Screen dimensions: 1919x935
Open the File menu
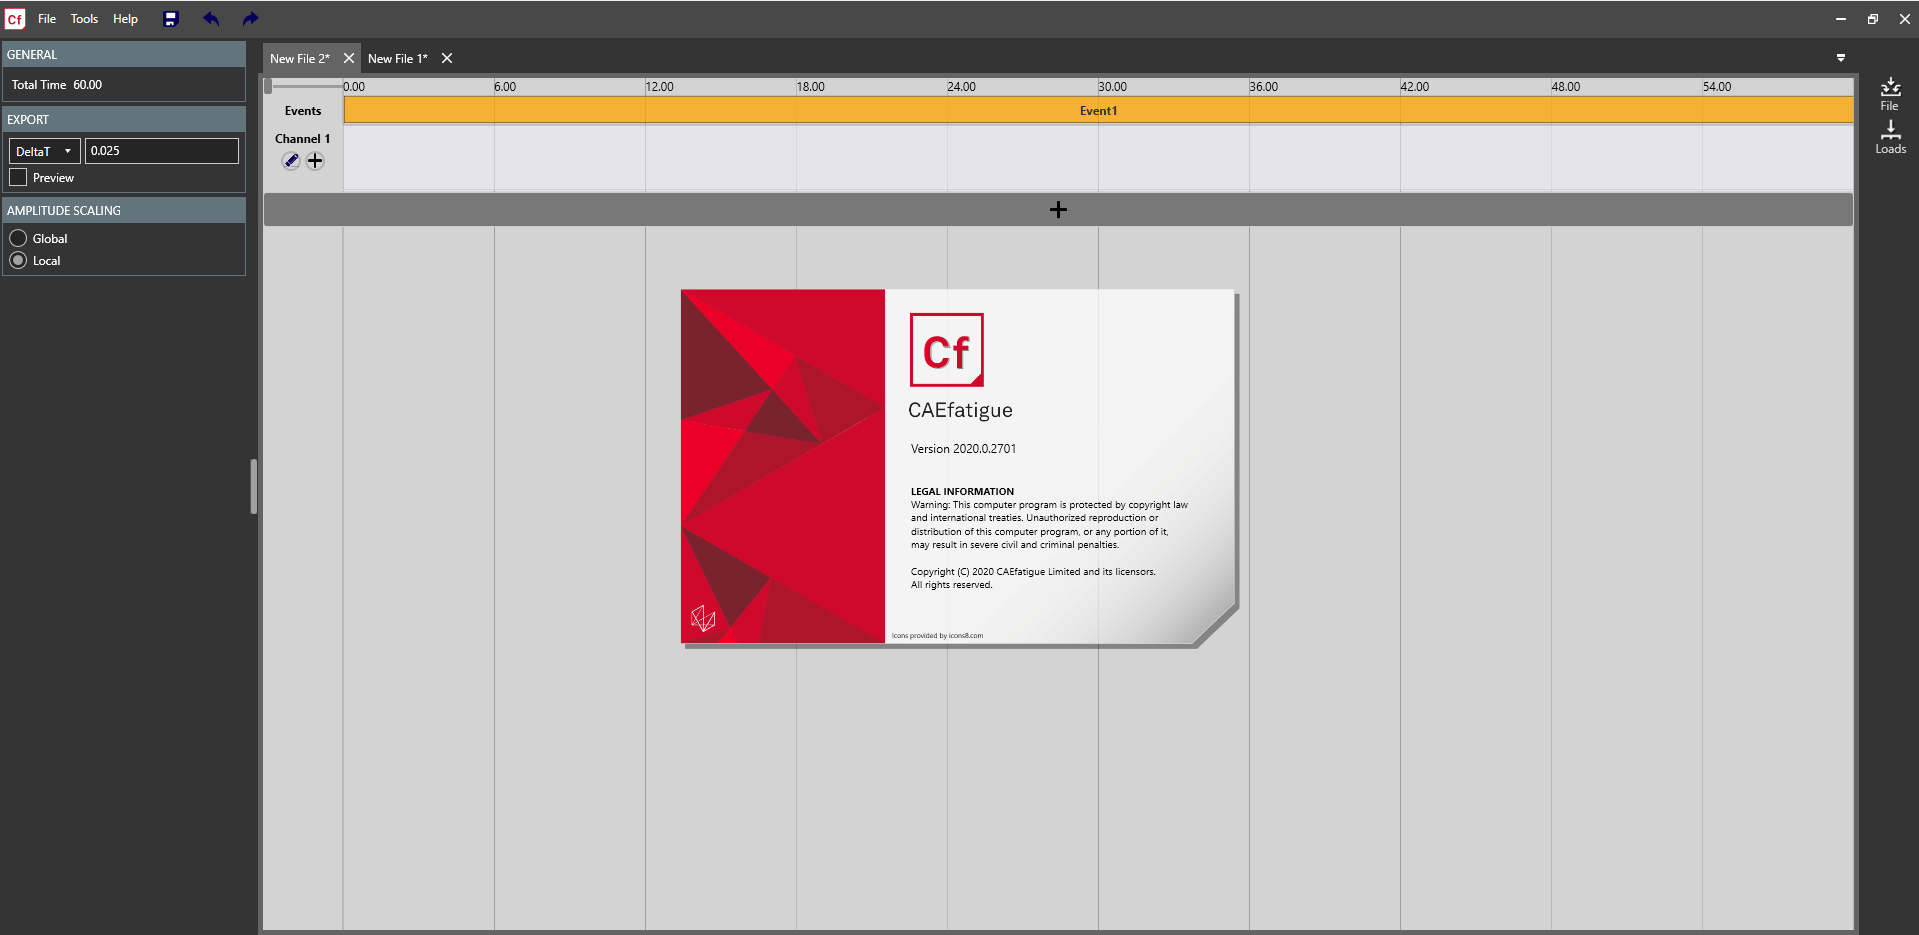pyautogui.click(x=47, y=19)
